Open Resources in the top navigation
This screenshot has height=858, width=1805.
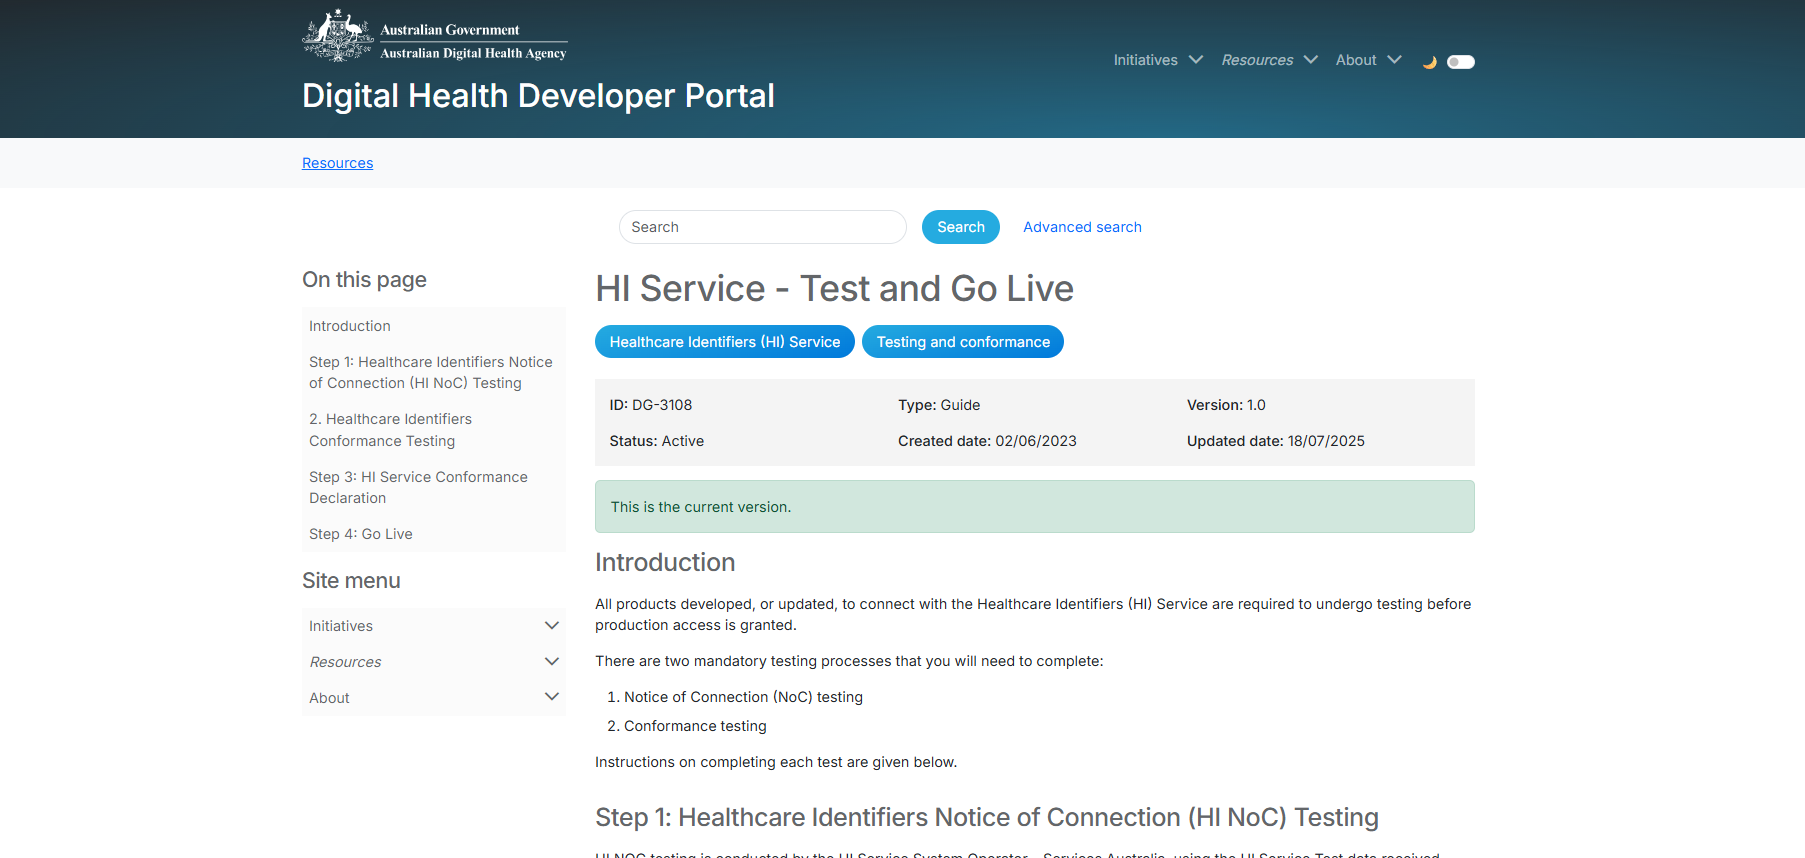pos(1257,60)
